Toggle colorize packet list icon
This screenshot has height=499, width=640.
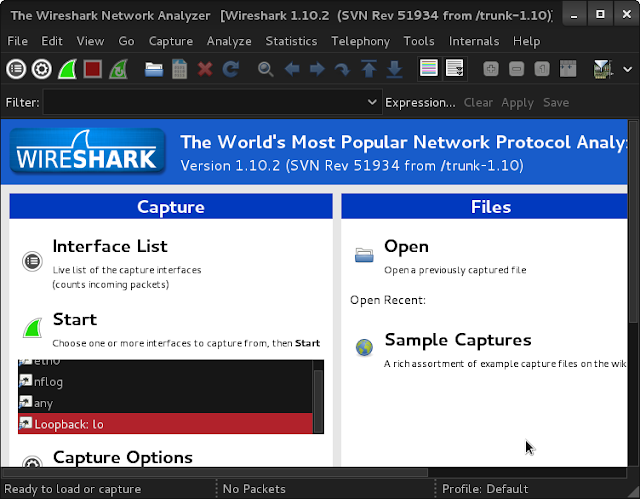point(429,68)
